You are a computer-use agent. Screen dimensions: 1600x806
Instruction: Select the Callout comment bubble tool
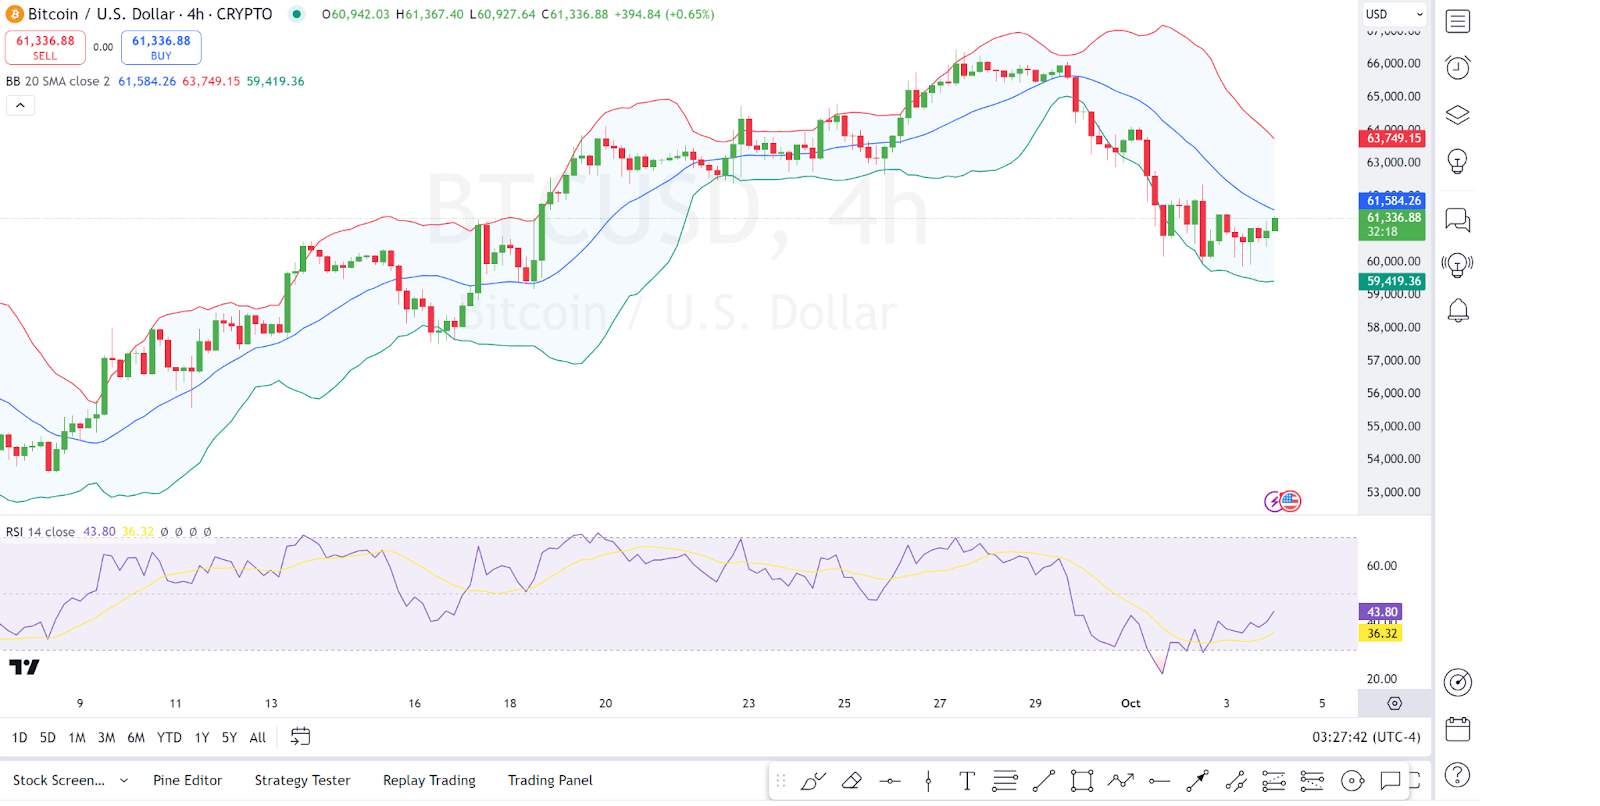[x=1390, y=781]
